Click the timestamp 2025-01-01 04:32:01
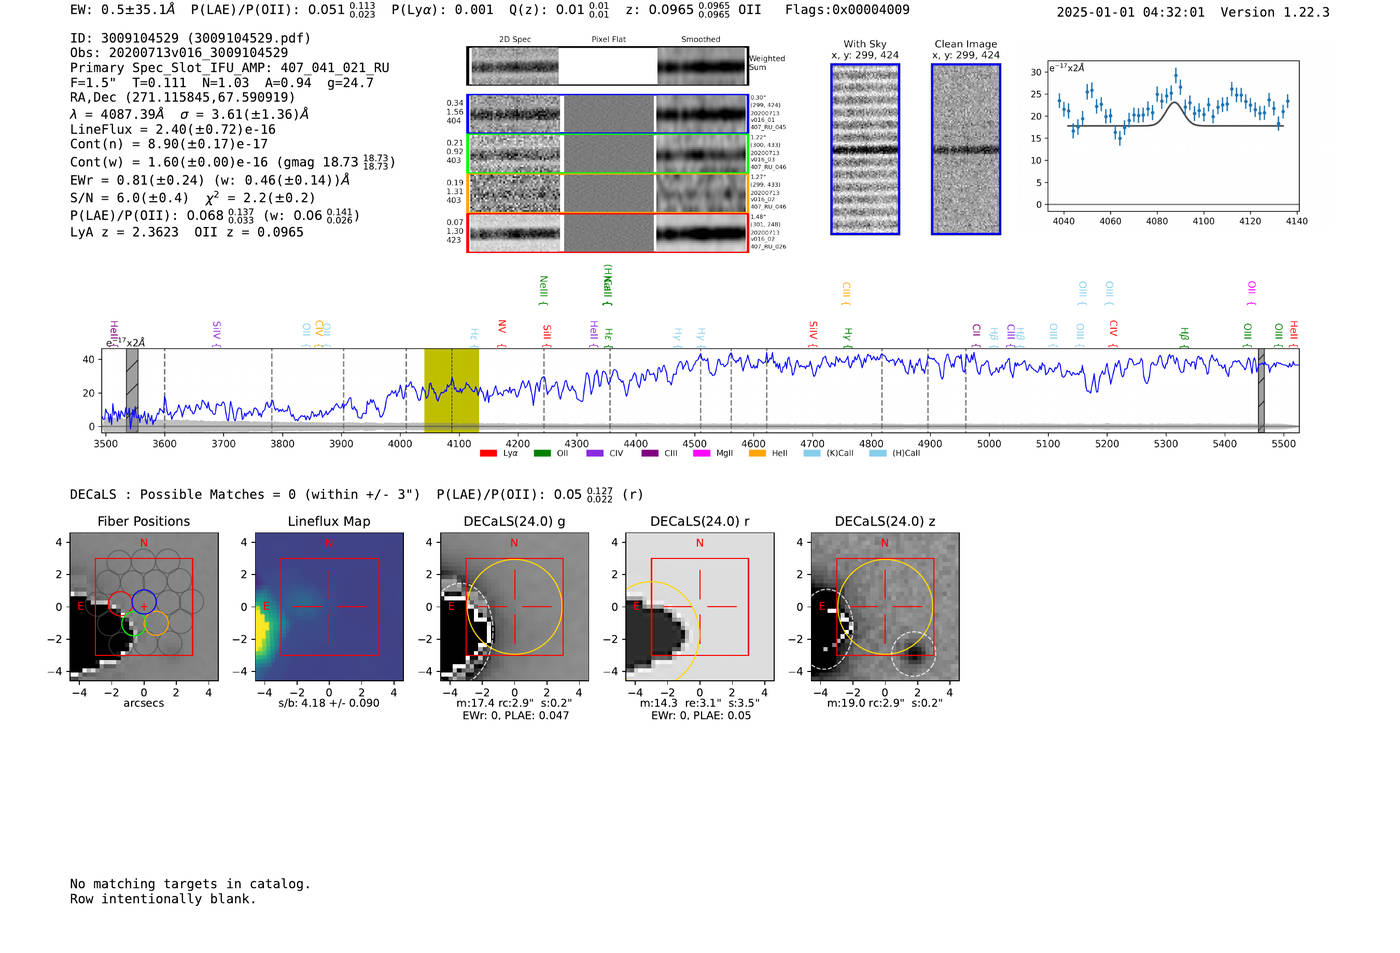The image size is (1400, 953). pos(1131,12)
